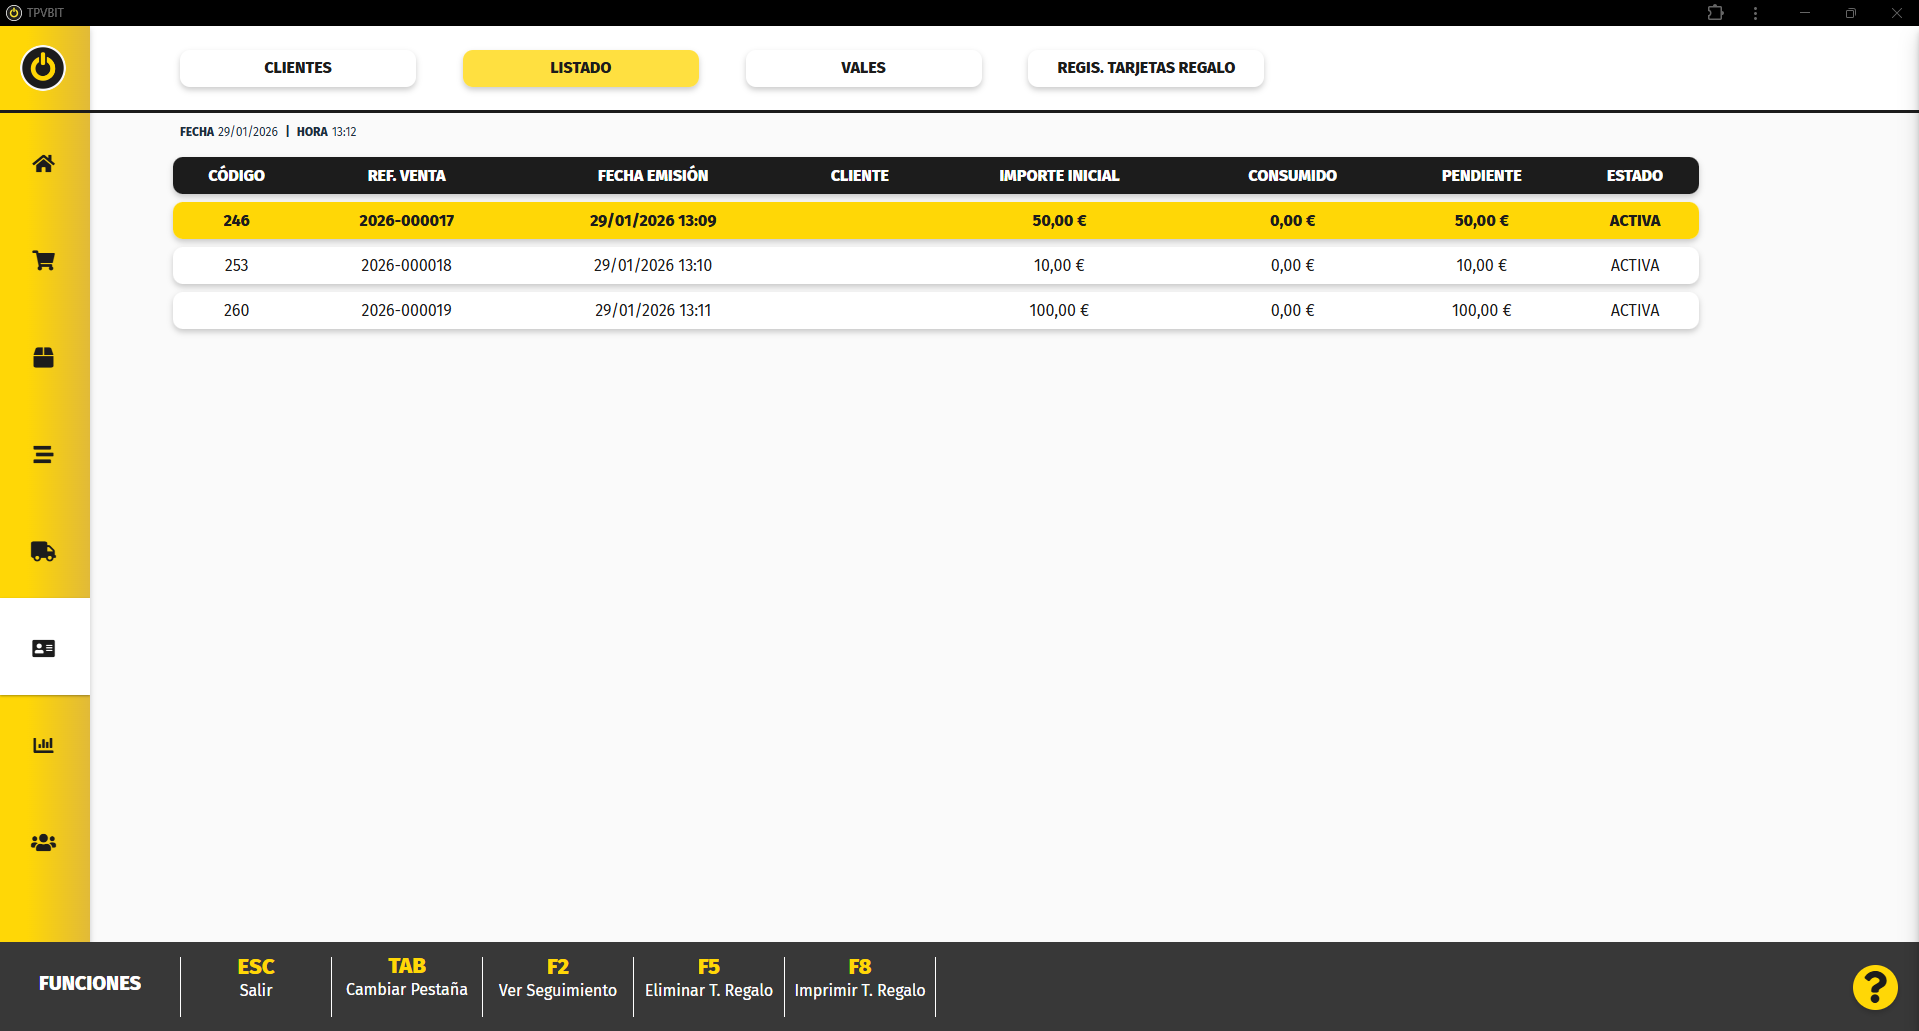Click F5 Eliminar T. Regalo
The image size is (1919, 1031).
709,979
